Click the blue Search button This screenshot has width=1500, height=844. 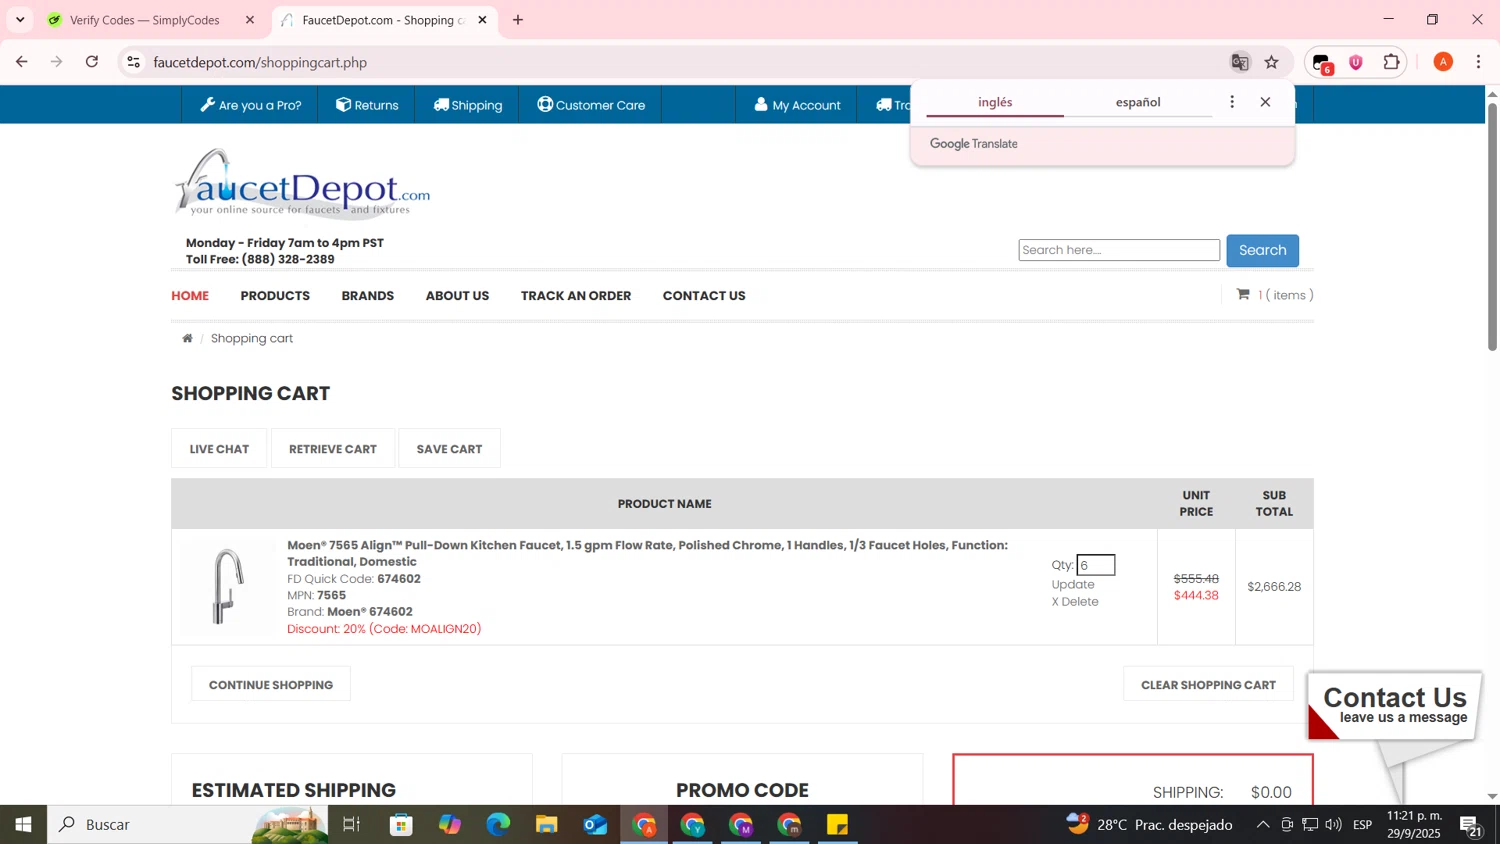tap(1262, 250)
